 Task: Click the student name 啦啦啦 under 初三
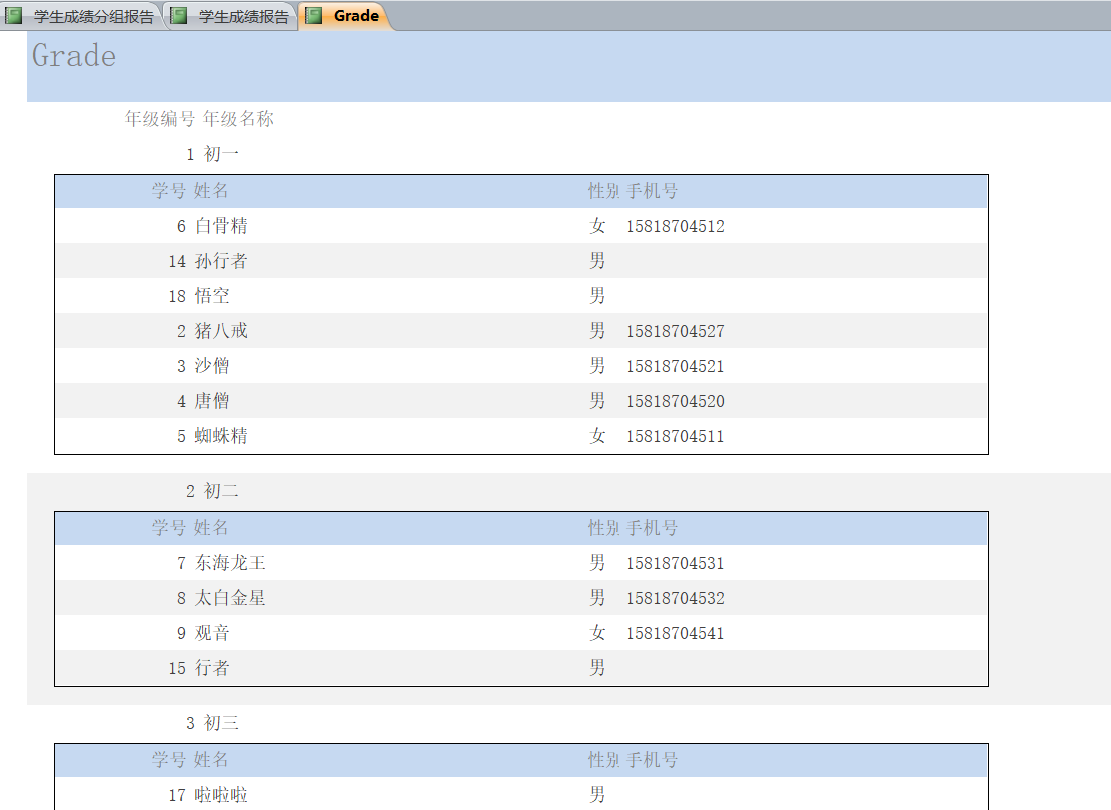click(221, 795)
